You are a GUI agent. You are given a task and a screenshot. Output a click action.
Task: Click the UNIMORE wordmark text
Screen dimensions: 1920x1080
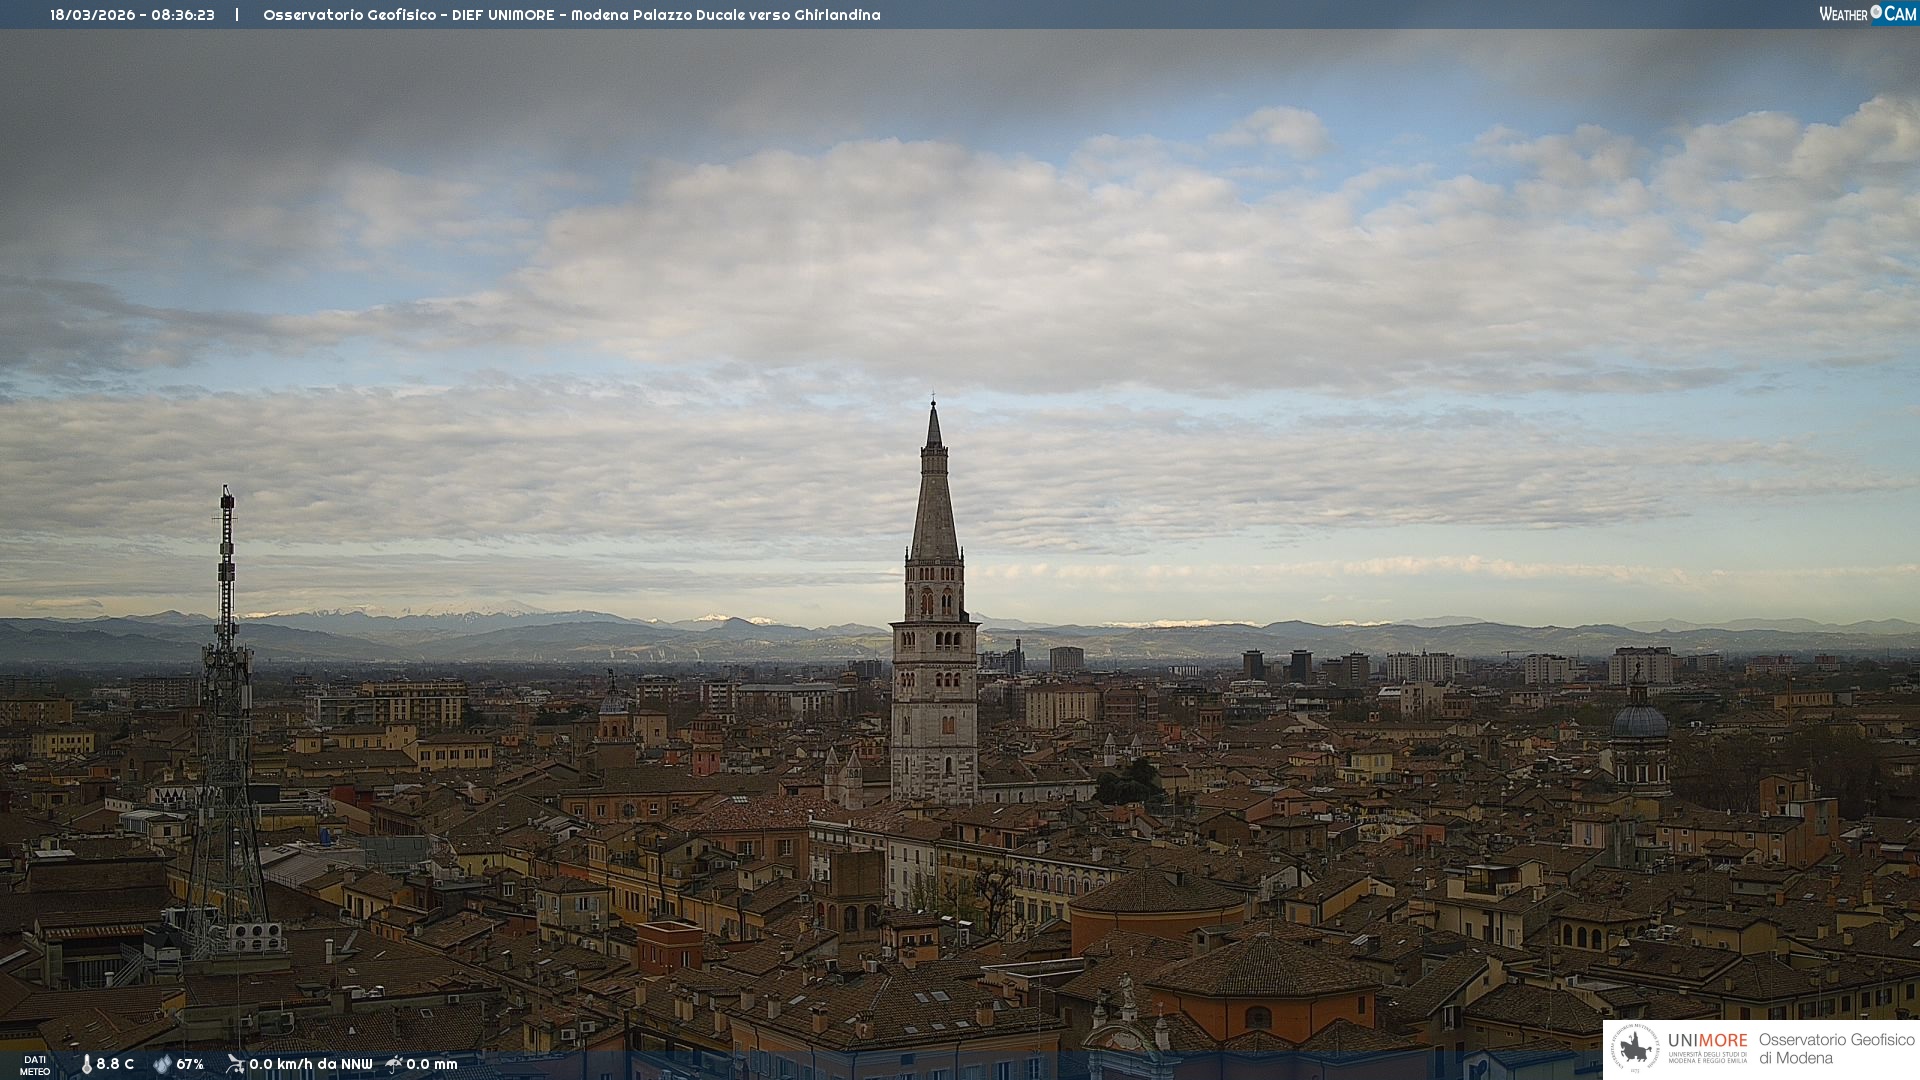pos(1707,1040)
